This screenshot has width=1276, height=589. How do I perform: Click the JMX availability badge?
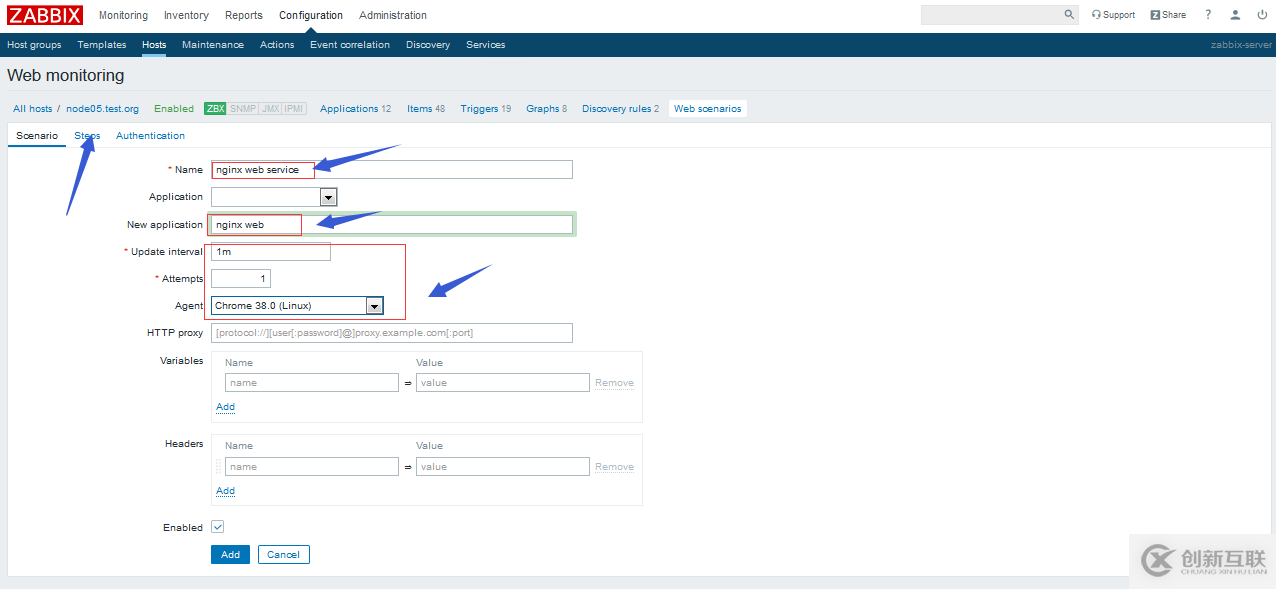[270, 109]
